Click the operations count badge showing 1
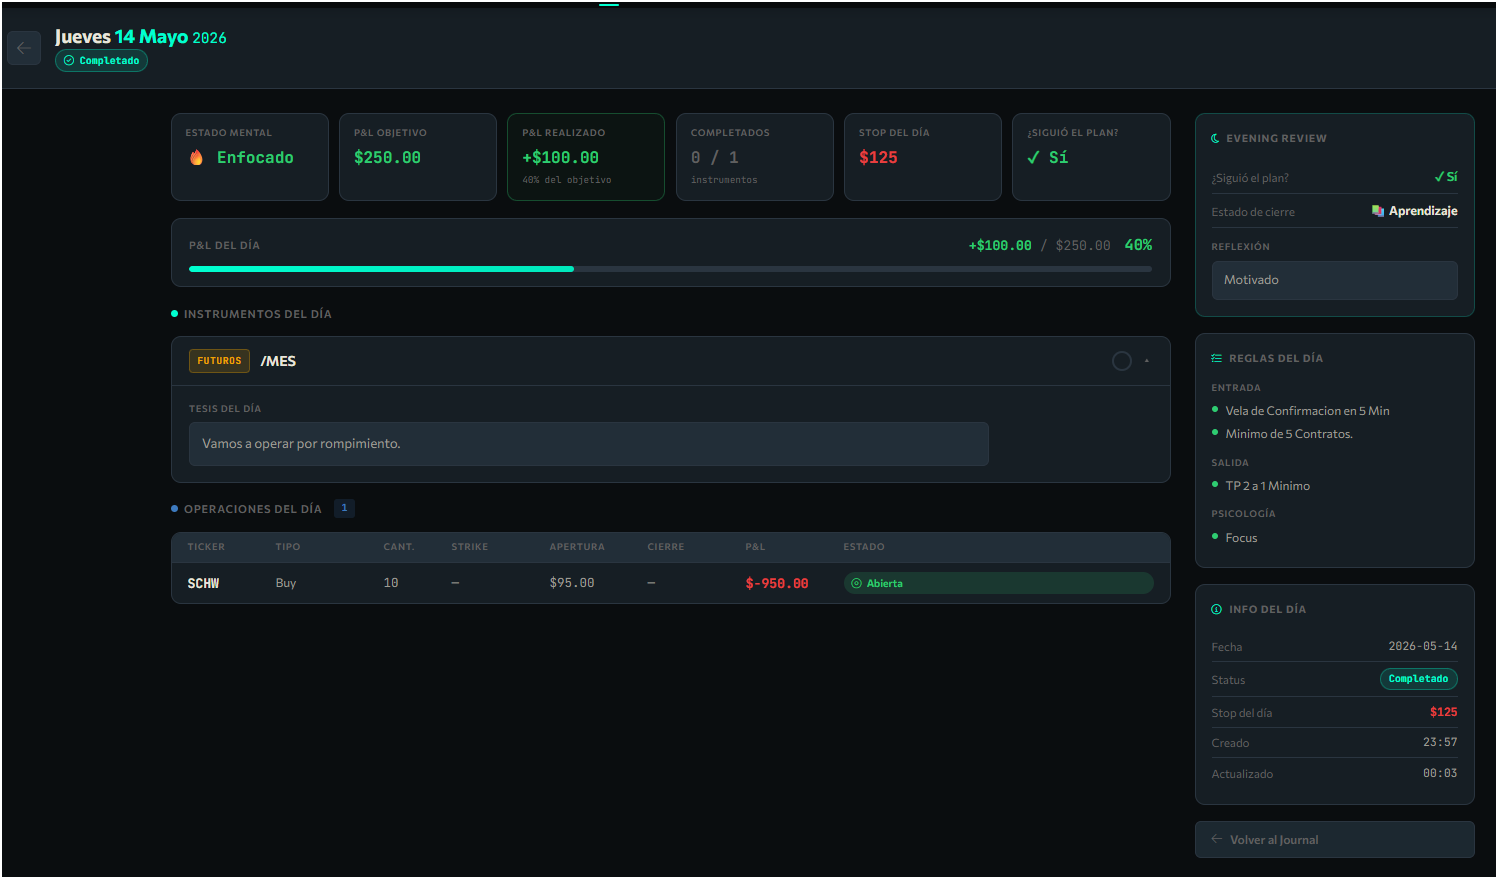This screenshot has height=879, width=1498. [344, 508]
